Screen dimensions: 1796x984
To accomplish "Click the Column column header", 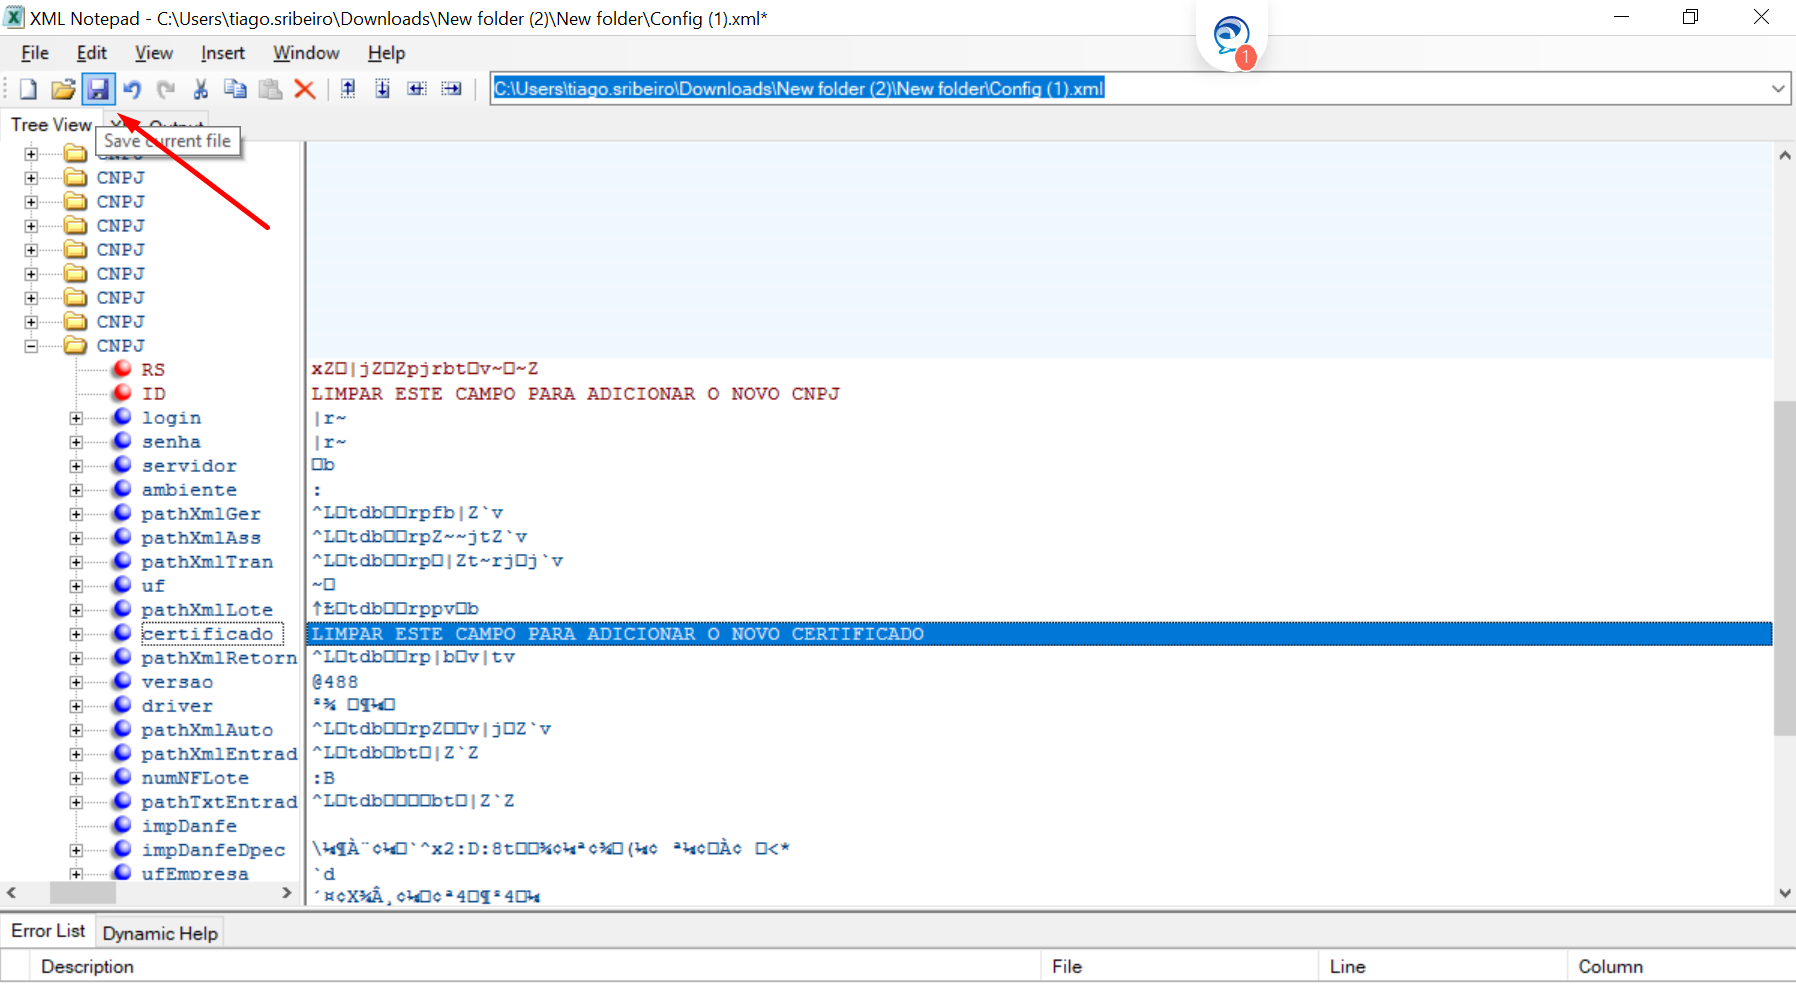I will click(x=1680, y=966).
